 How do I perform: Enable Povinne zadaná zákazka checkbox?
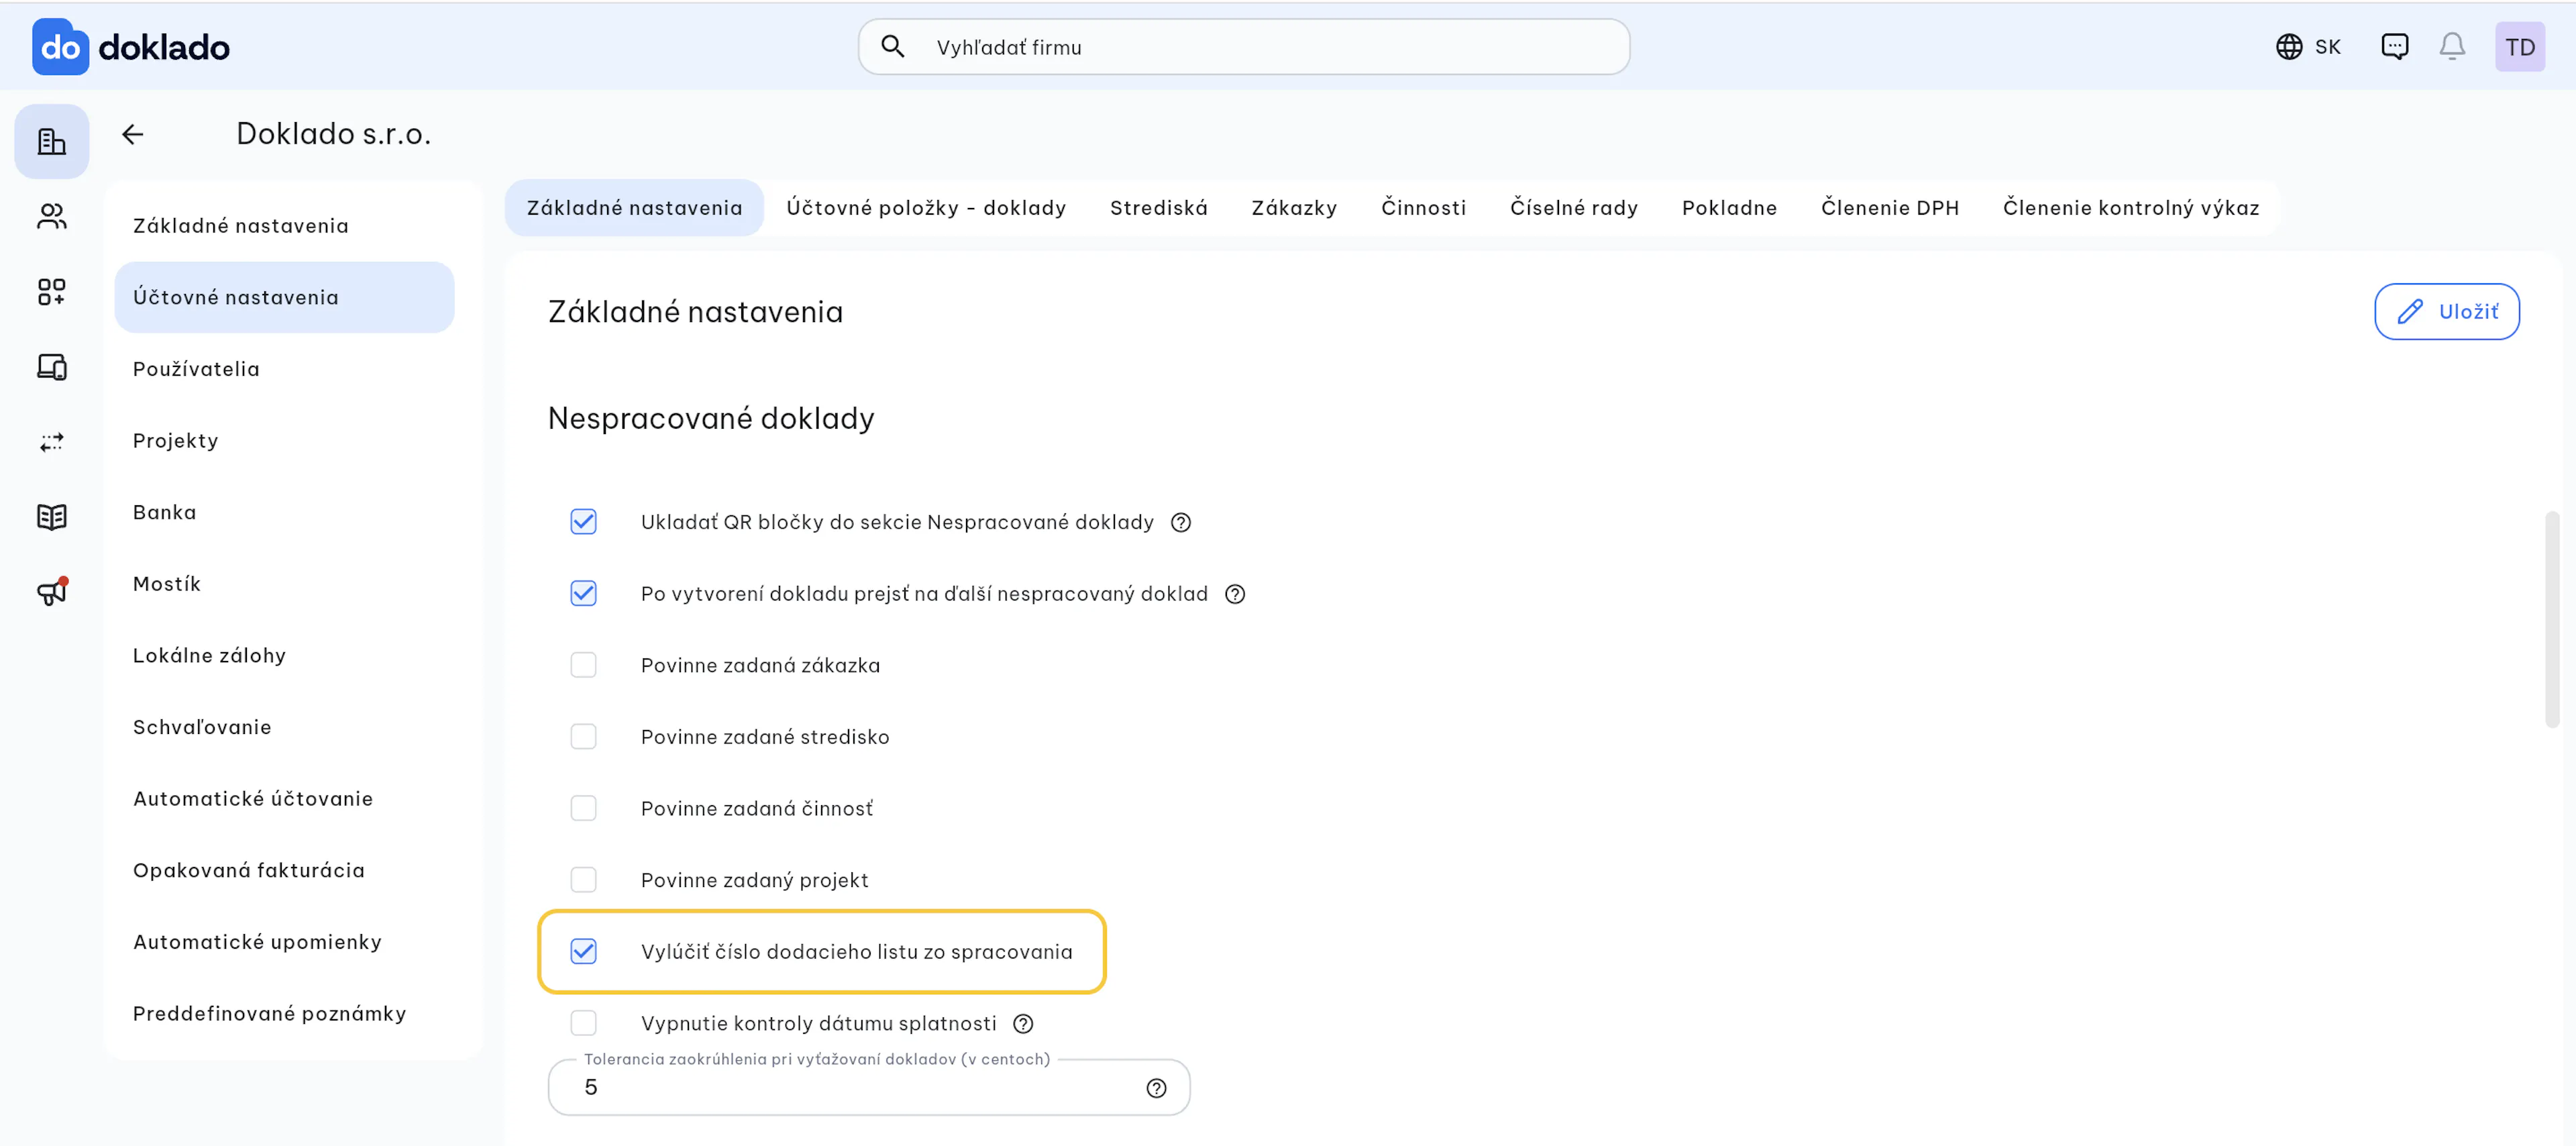click(x=583, y=665)
